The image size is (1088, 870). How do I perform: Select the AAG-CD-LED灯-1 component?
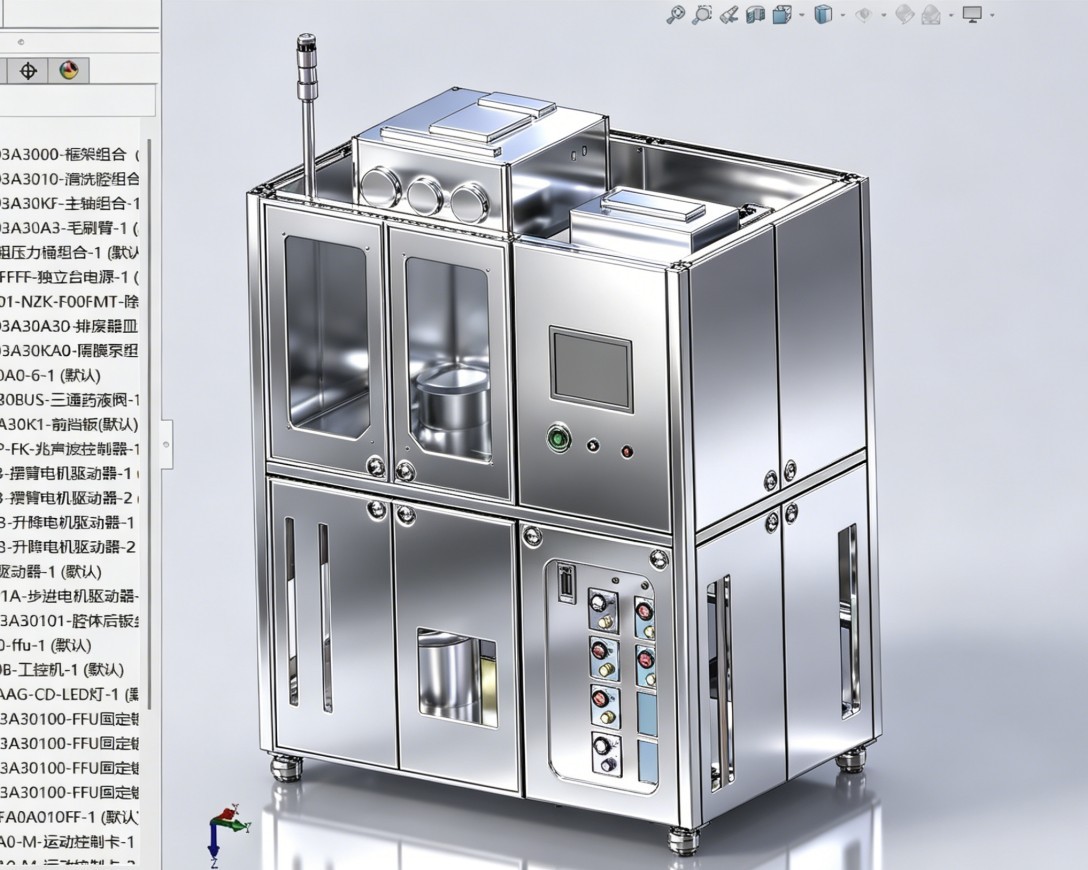69,694
